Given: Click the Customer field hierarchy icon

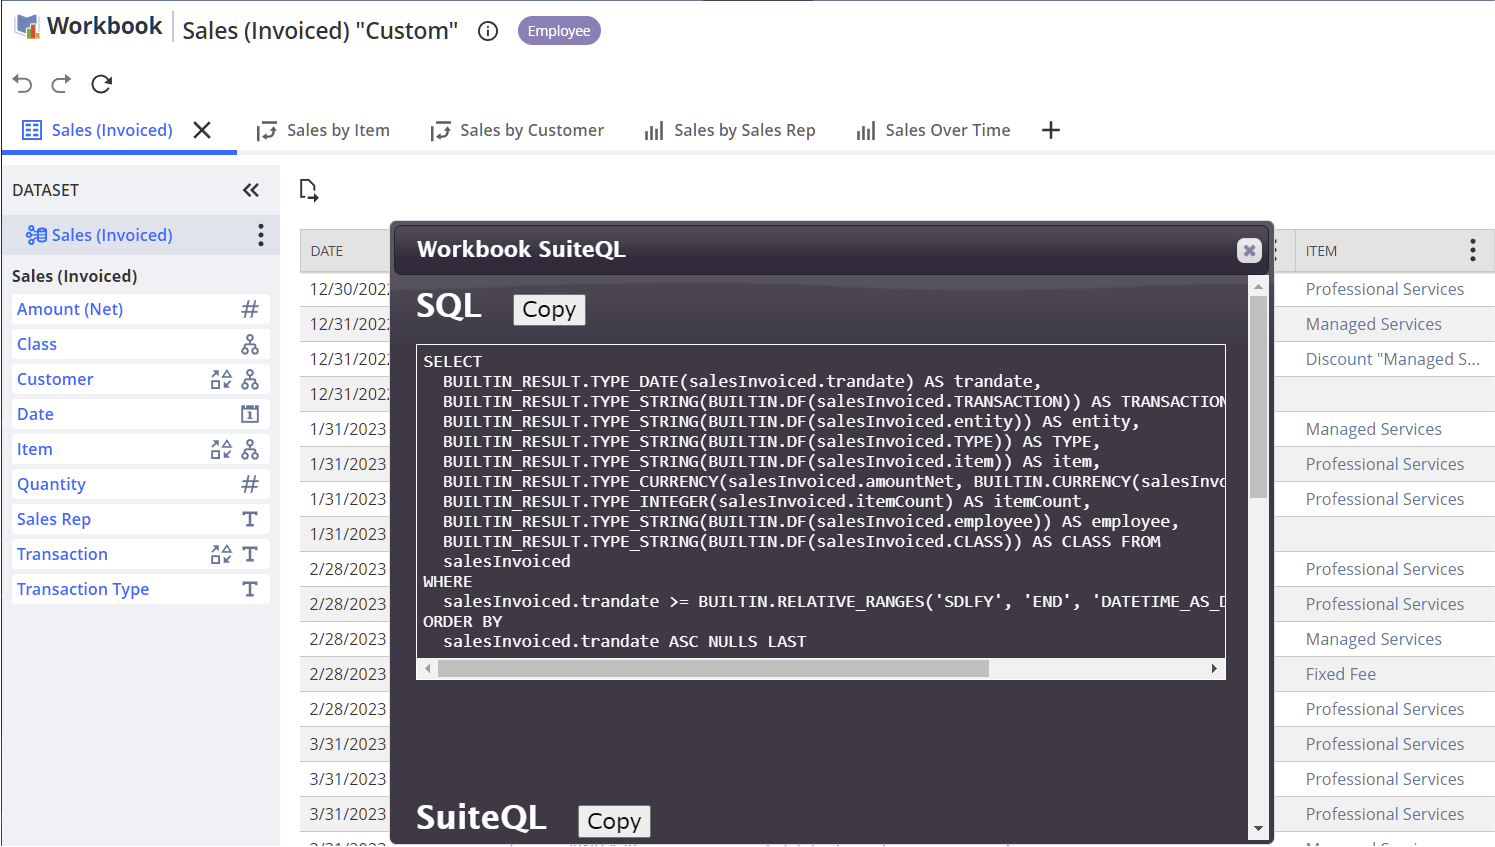Looking at the screenshot, I should pyautogui.click(x=250, y=379).
